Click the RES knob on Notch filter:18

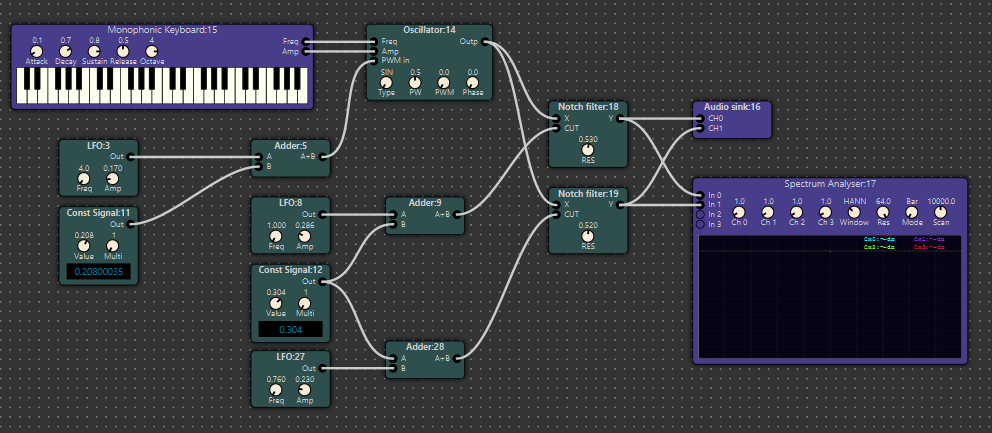(588, 151)
